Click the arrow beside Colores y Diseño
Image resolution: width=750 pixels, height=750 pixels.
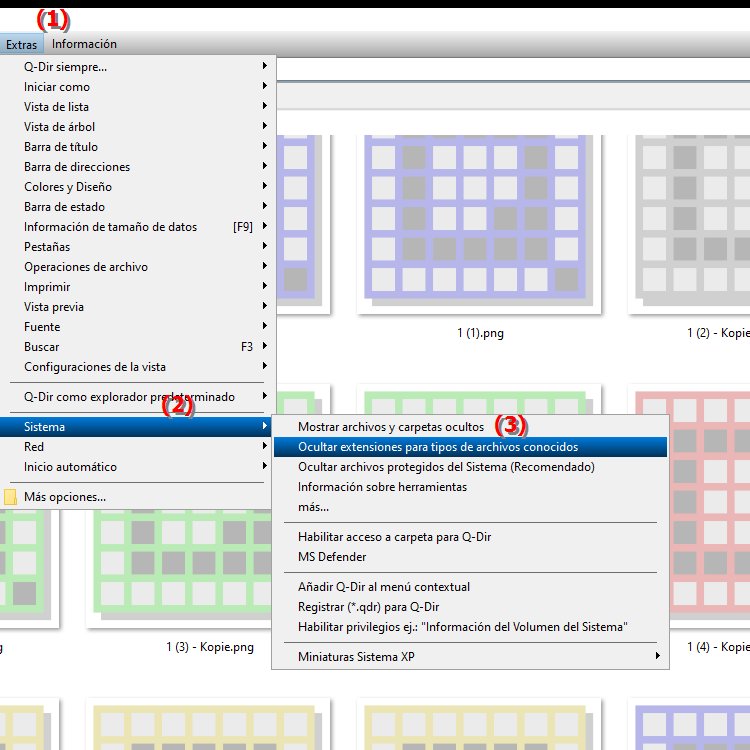click(x=265, y=186)
